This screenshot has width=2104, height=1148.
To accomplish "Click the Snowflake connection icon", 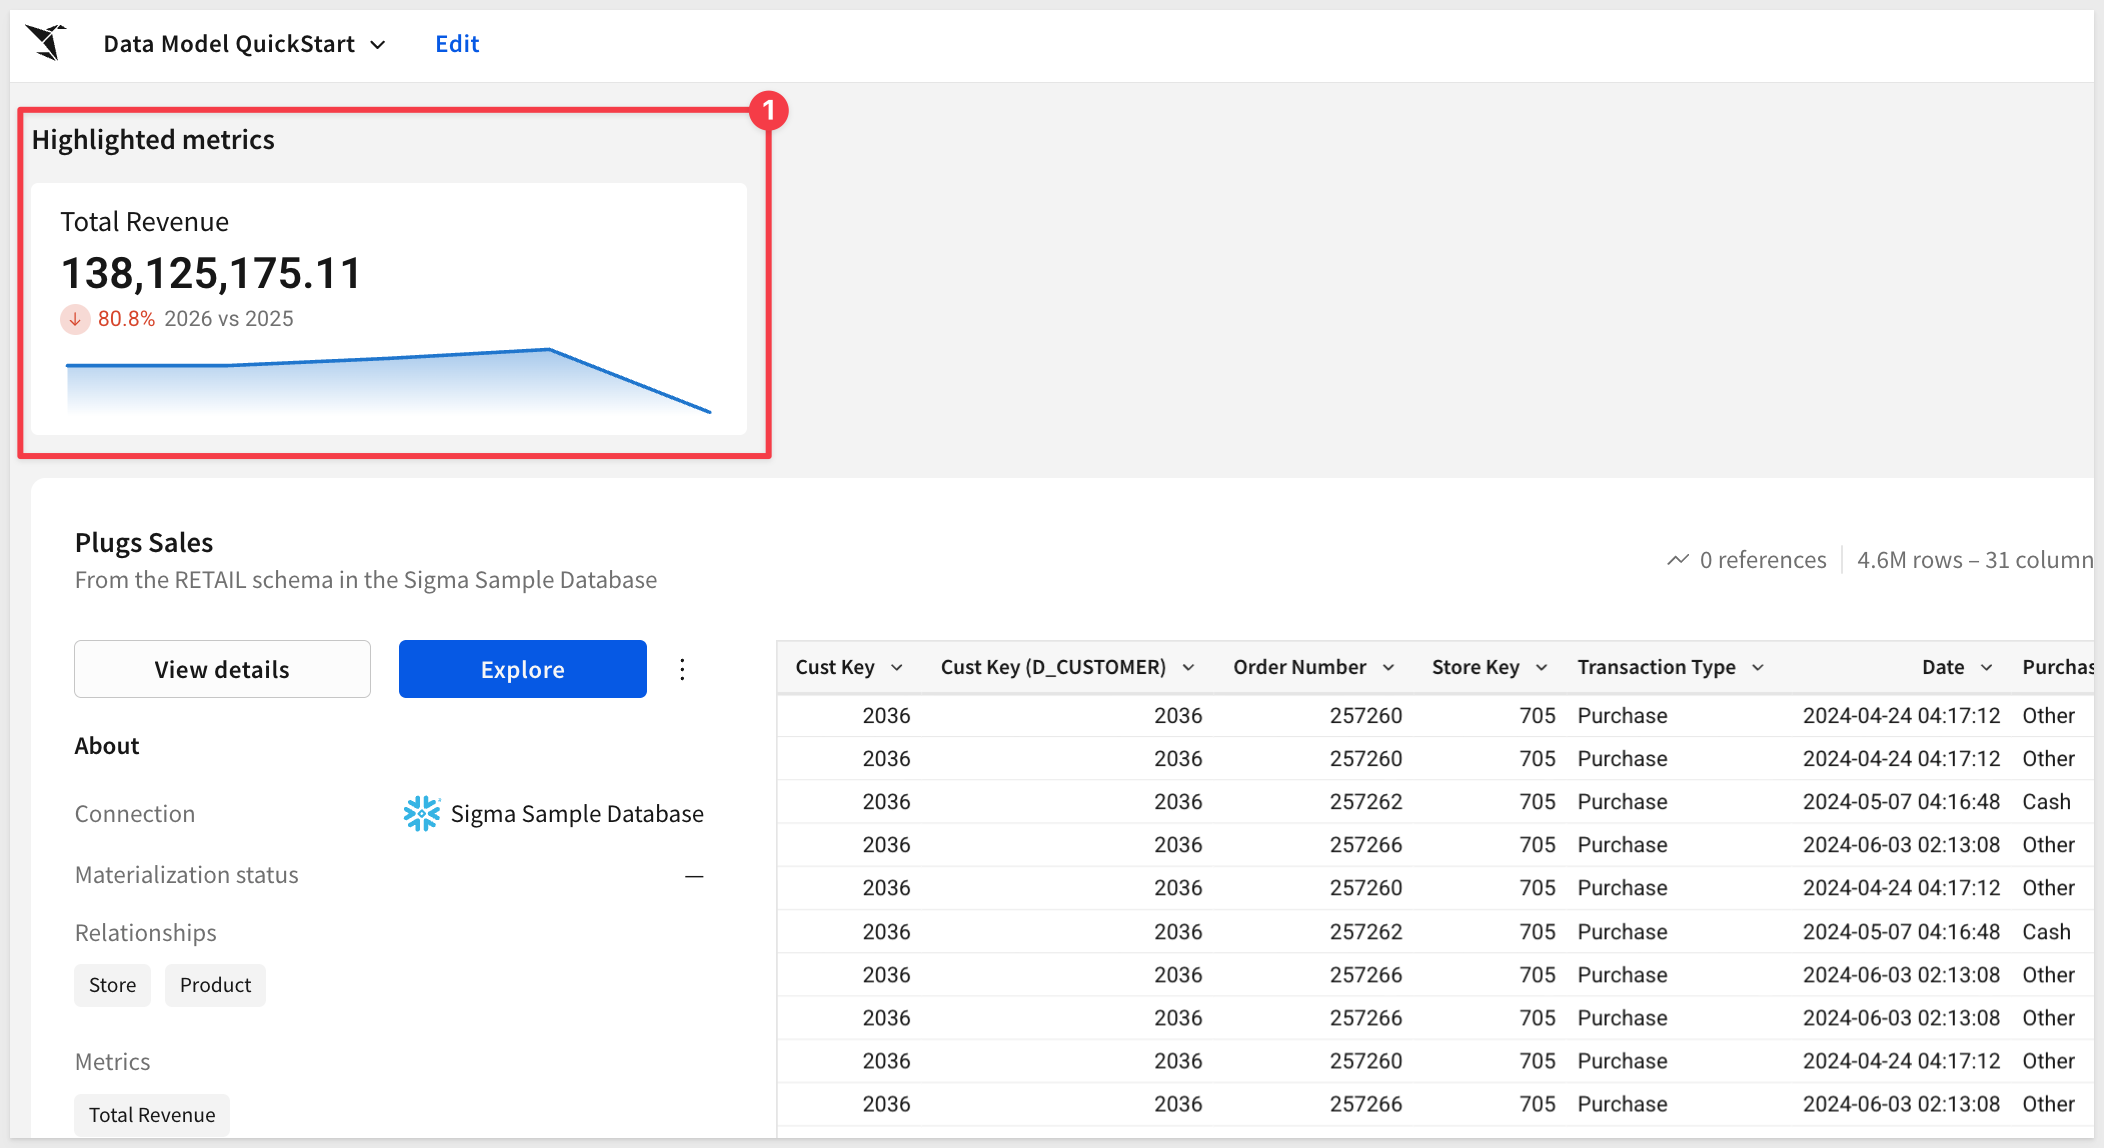I will pos(421,814).
